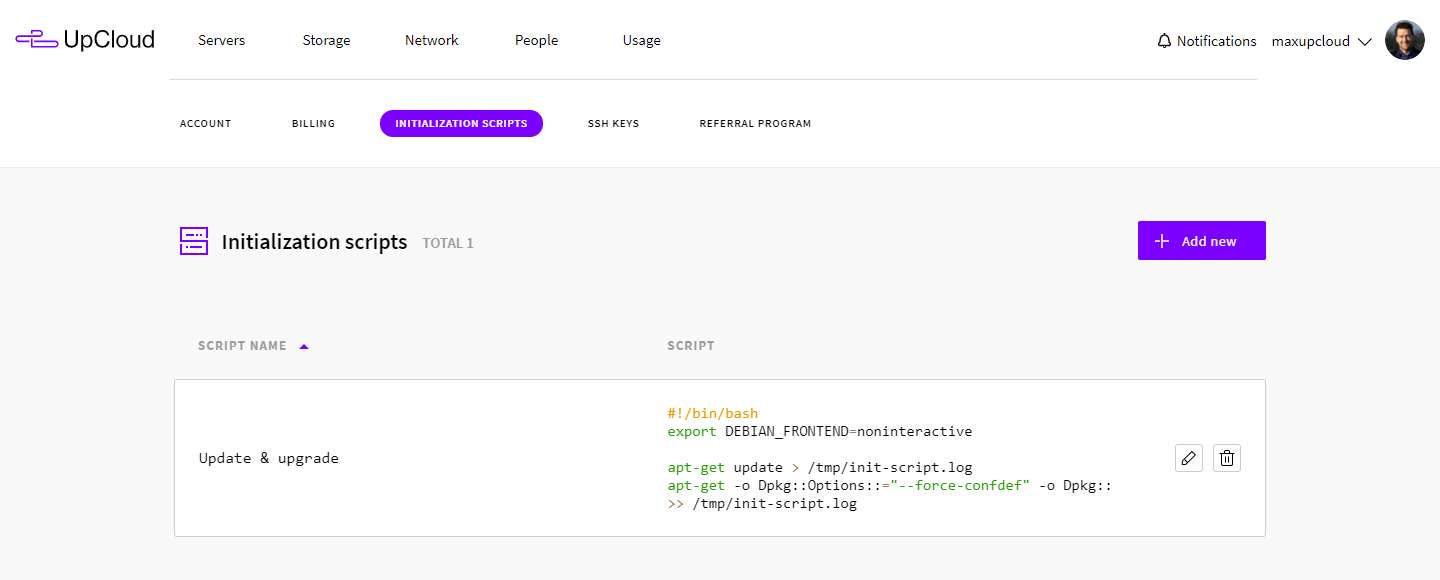Open the Servers menu
This screenshot has width=1440, height=580.
(x=221, y=40)
